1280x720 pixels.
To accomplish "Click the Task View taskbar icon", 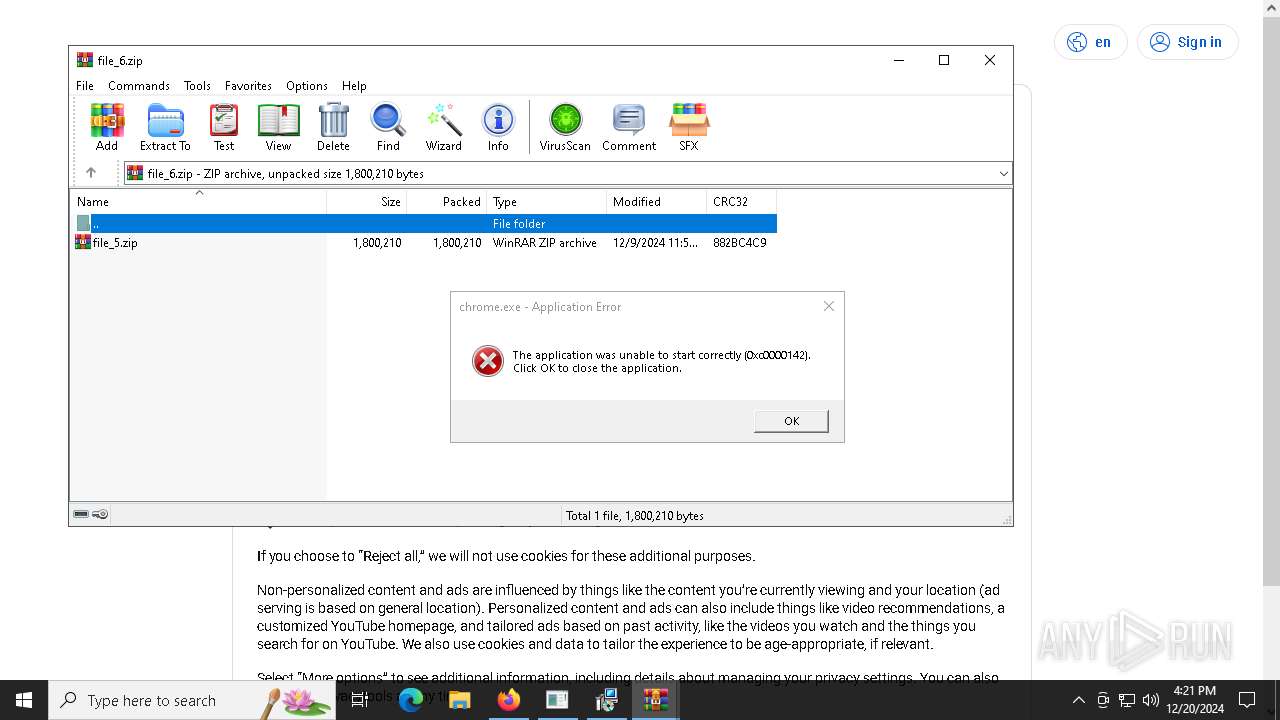I will [x=360, y=700].
